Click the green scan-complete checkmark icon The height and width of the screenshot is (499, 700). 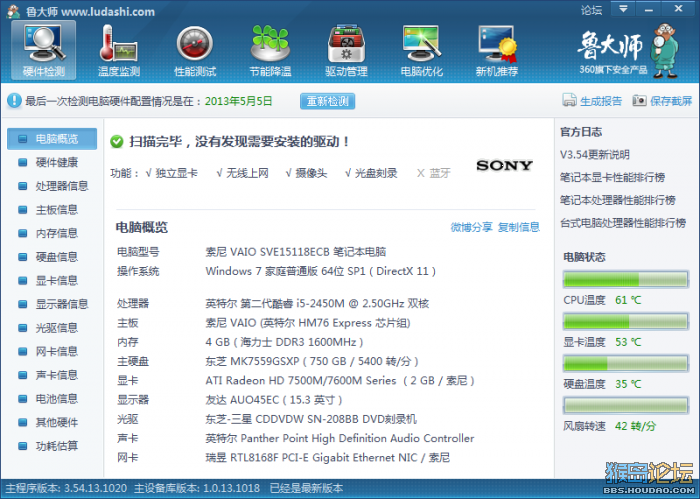117,142
